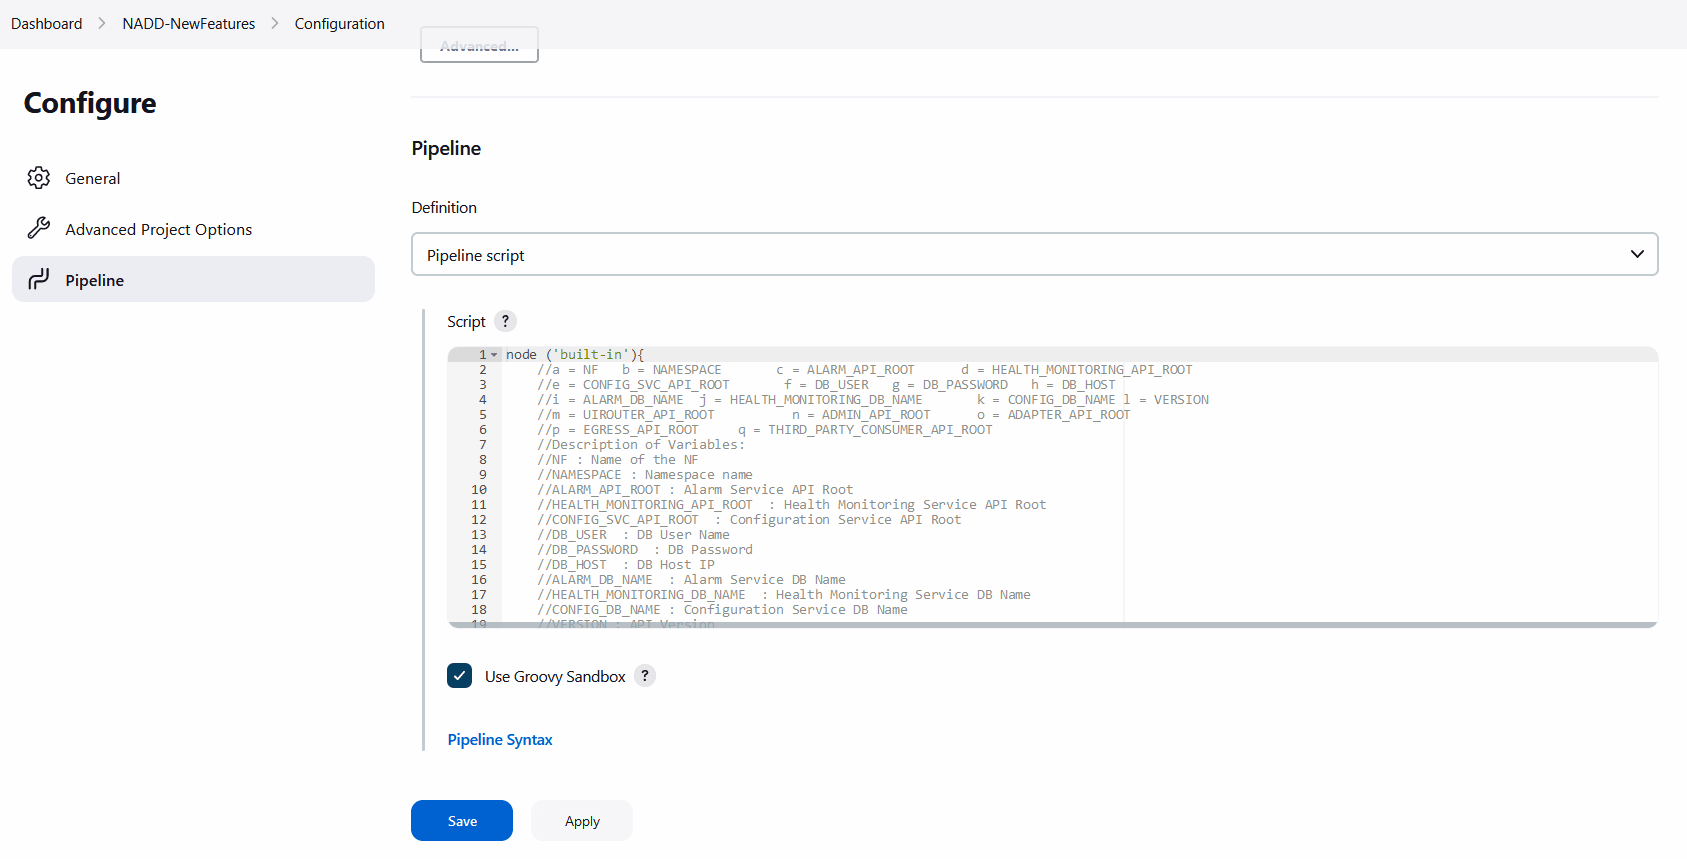This screenshot has height=859, width=1687.
Task: Toggle the Use Groovy Sandbox checkbox
Action: point(460,676)
